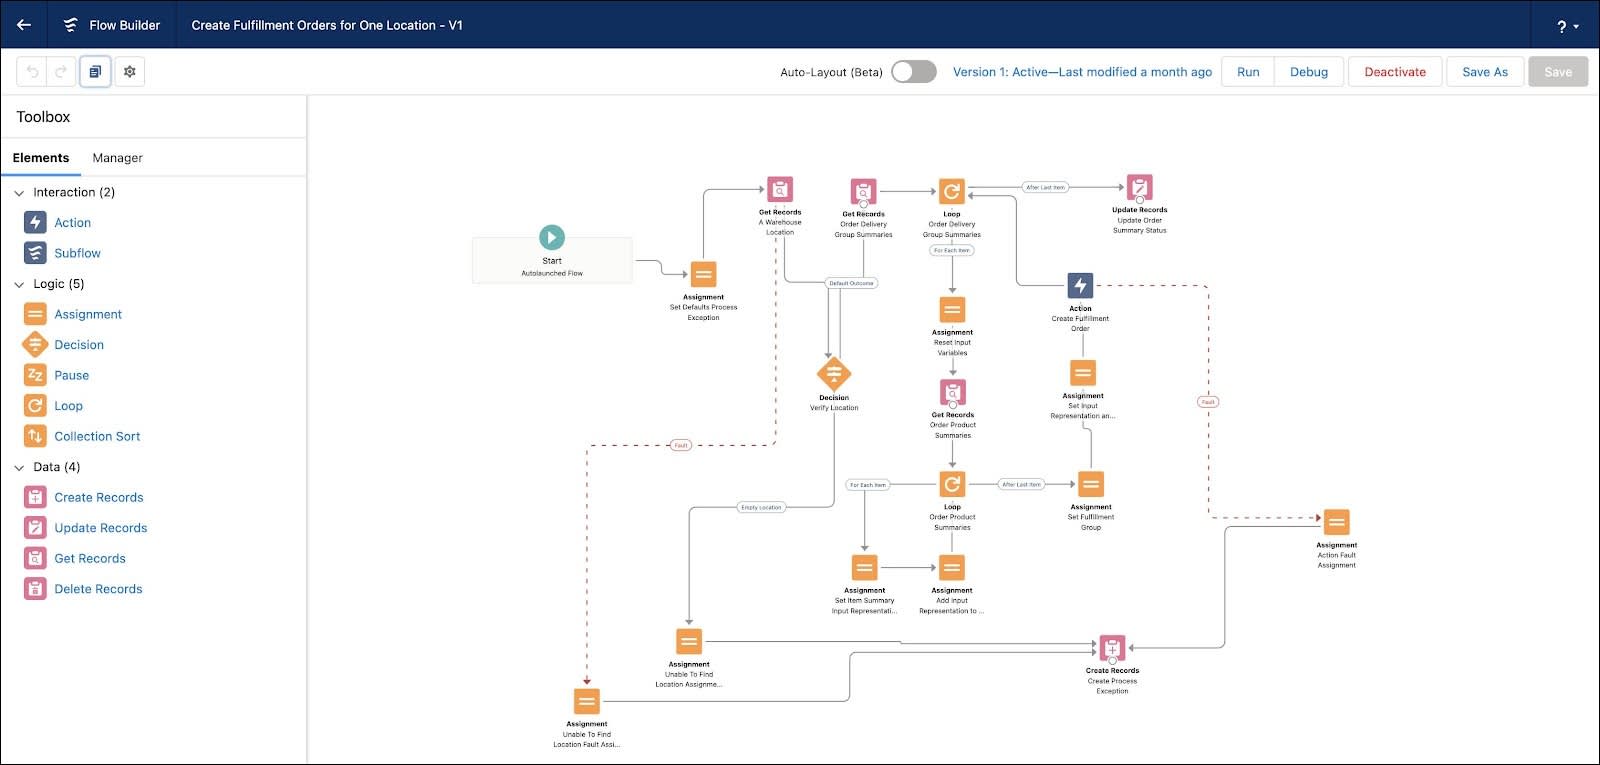Collapse the Interaction (2) section
The width and height of the screenshot is (1600, 765).
(x=19, y=193)
